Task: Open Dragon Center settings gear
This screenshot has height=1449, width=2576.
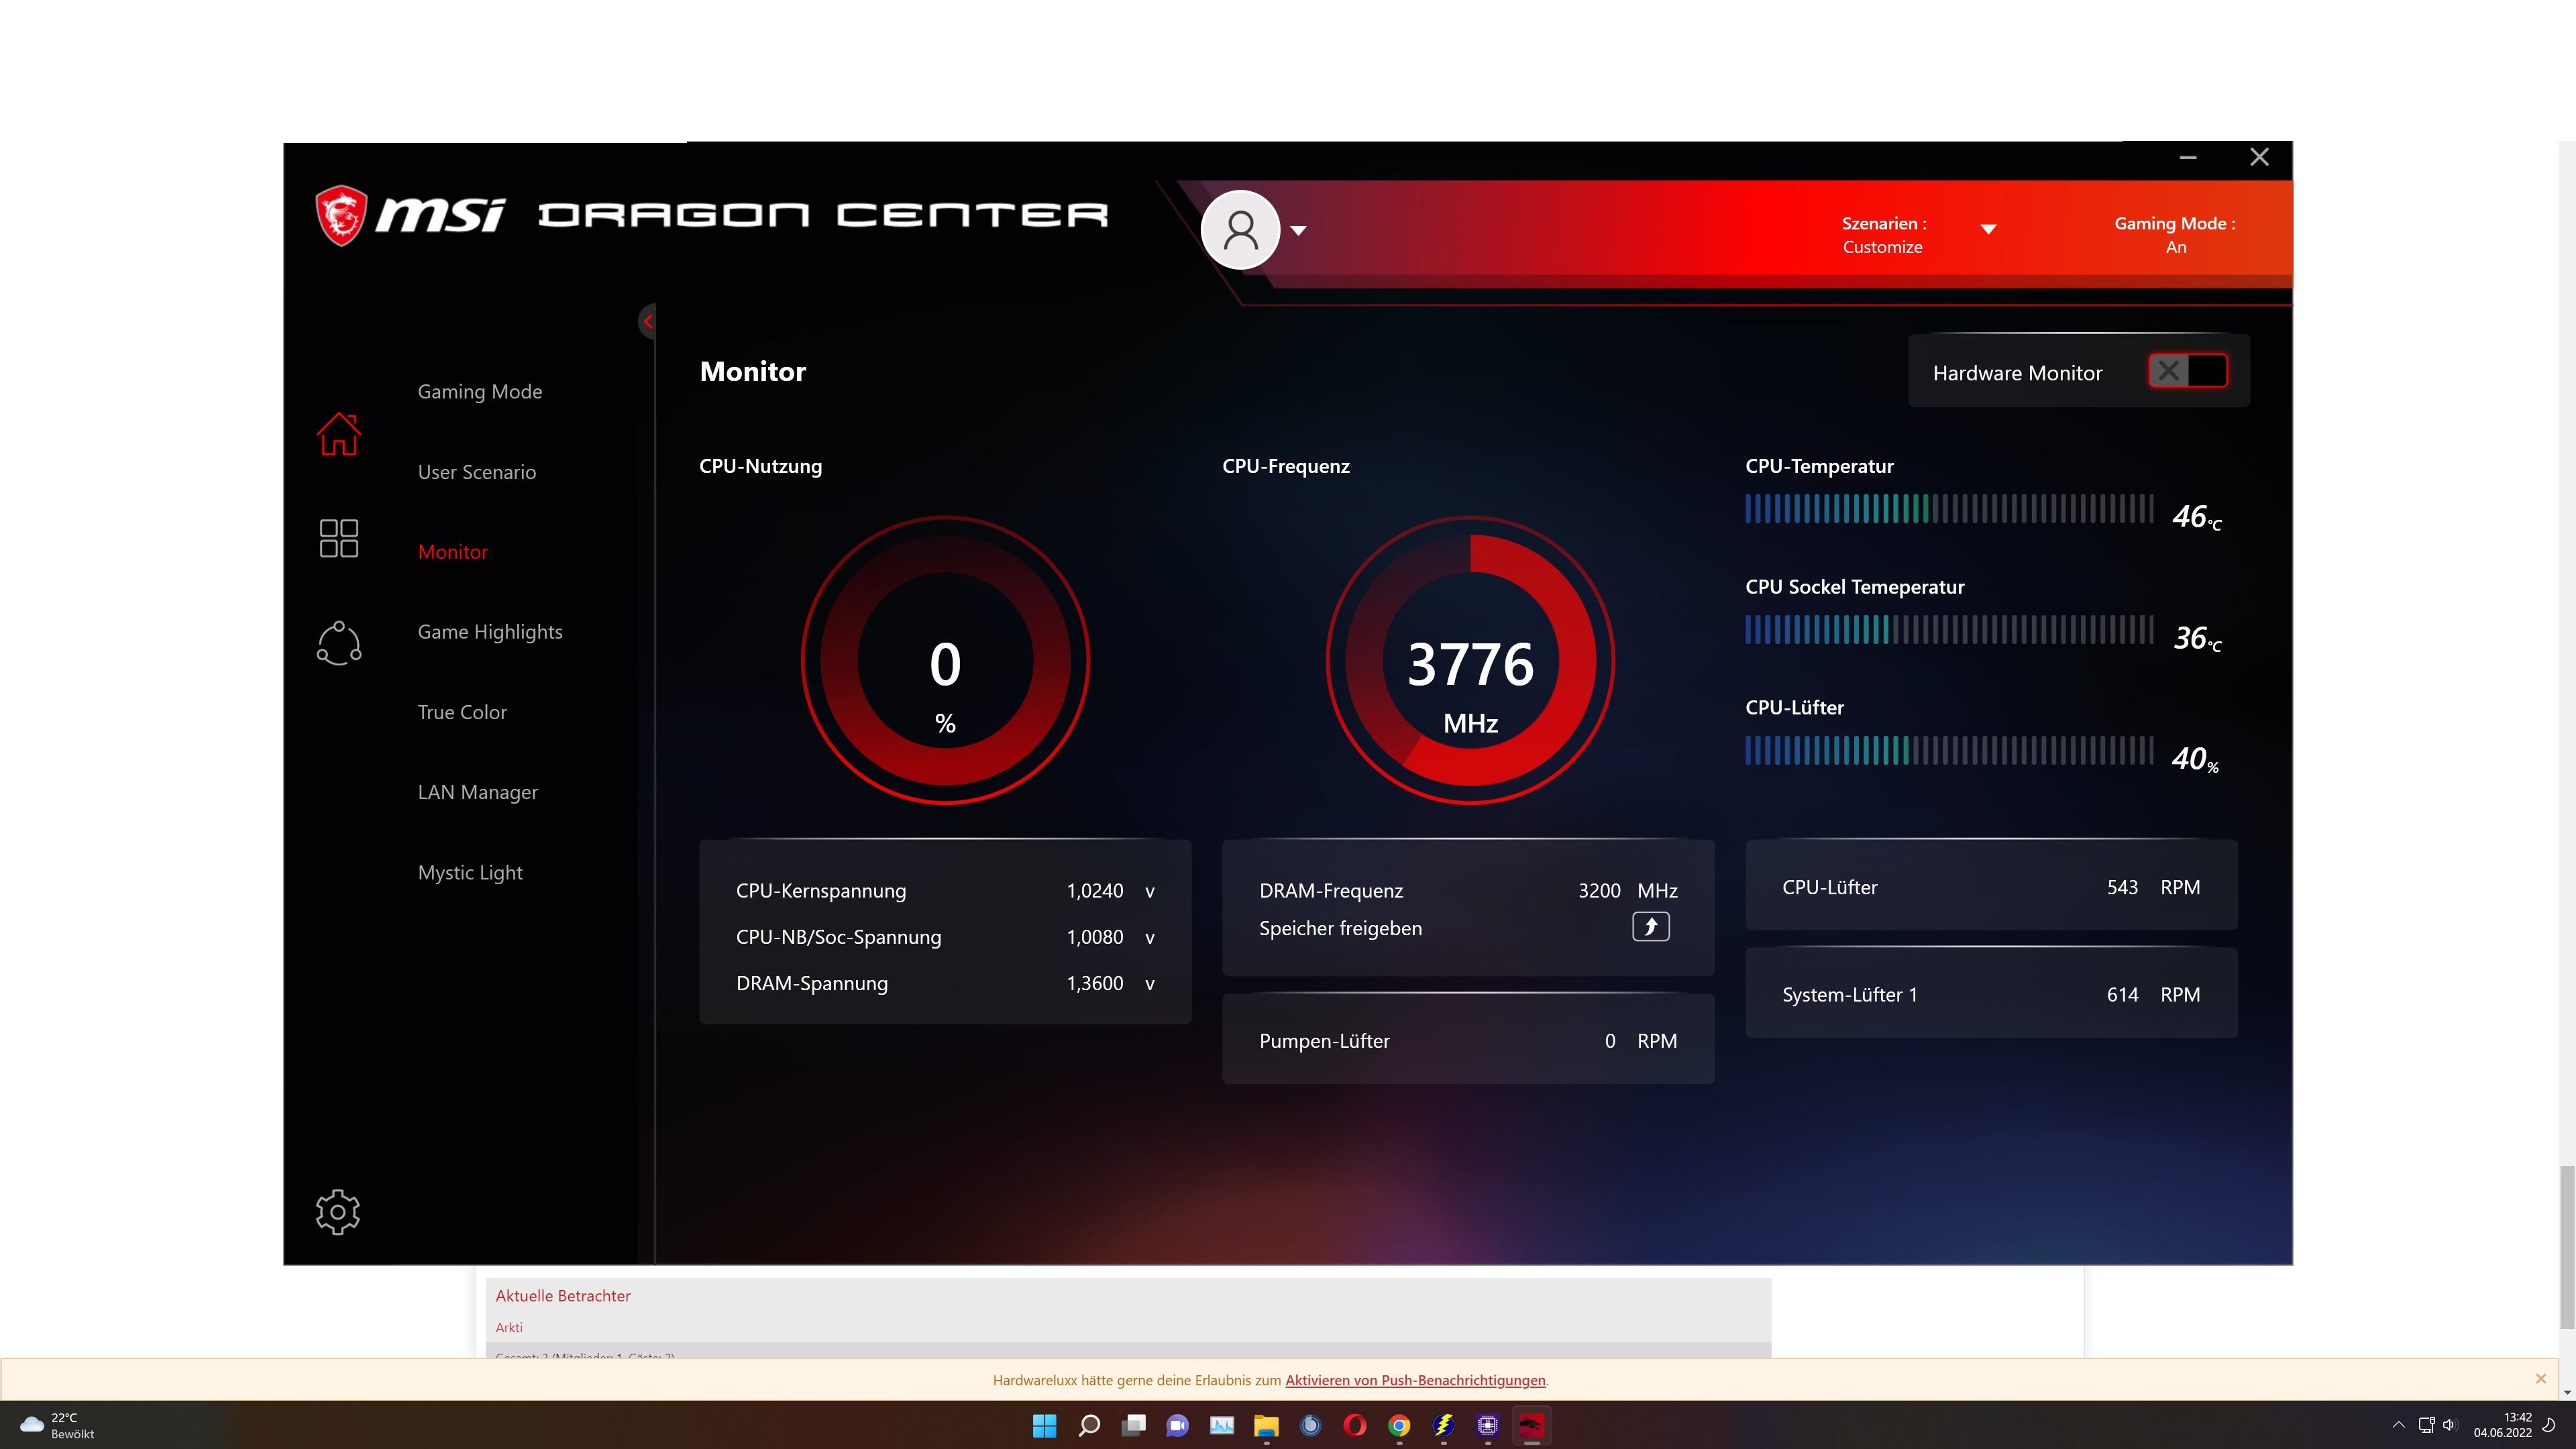Action: click(x=338, y=1212)
